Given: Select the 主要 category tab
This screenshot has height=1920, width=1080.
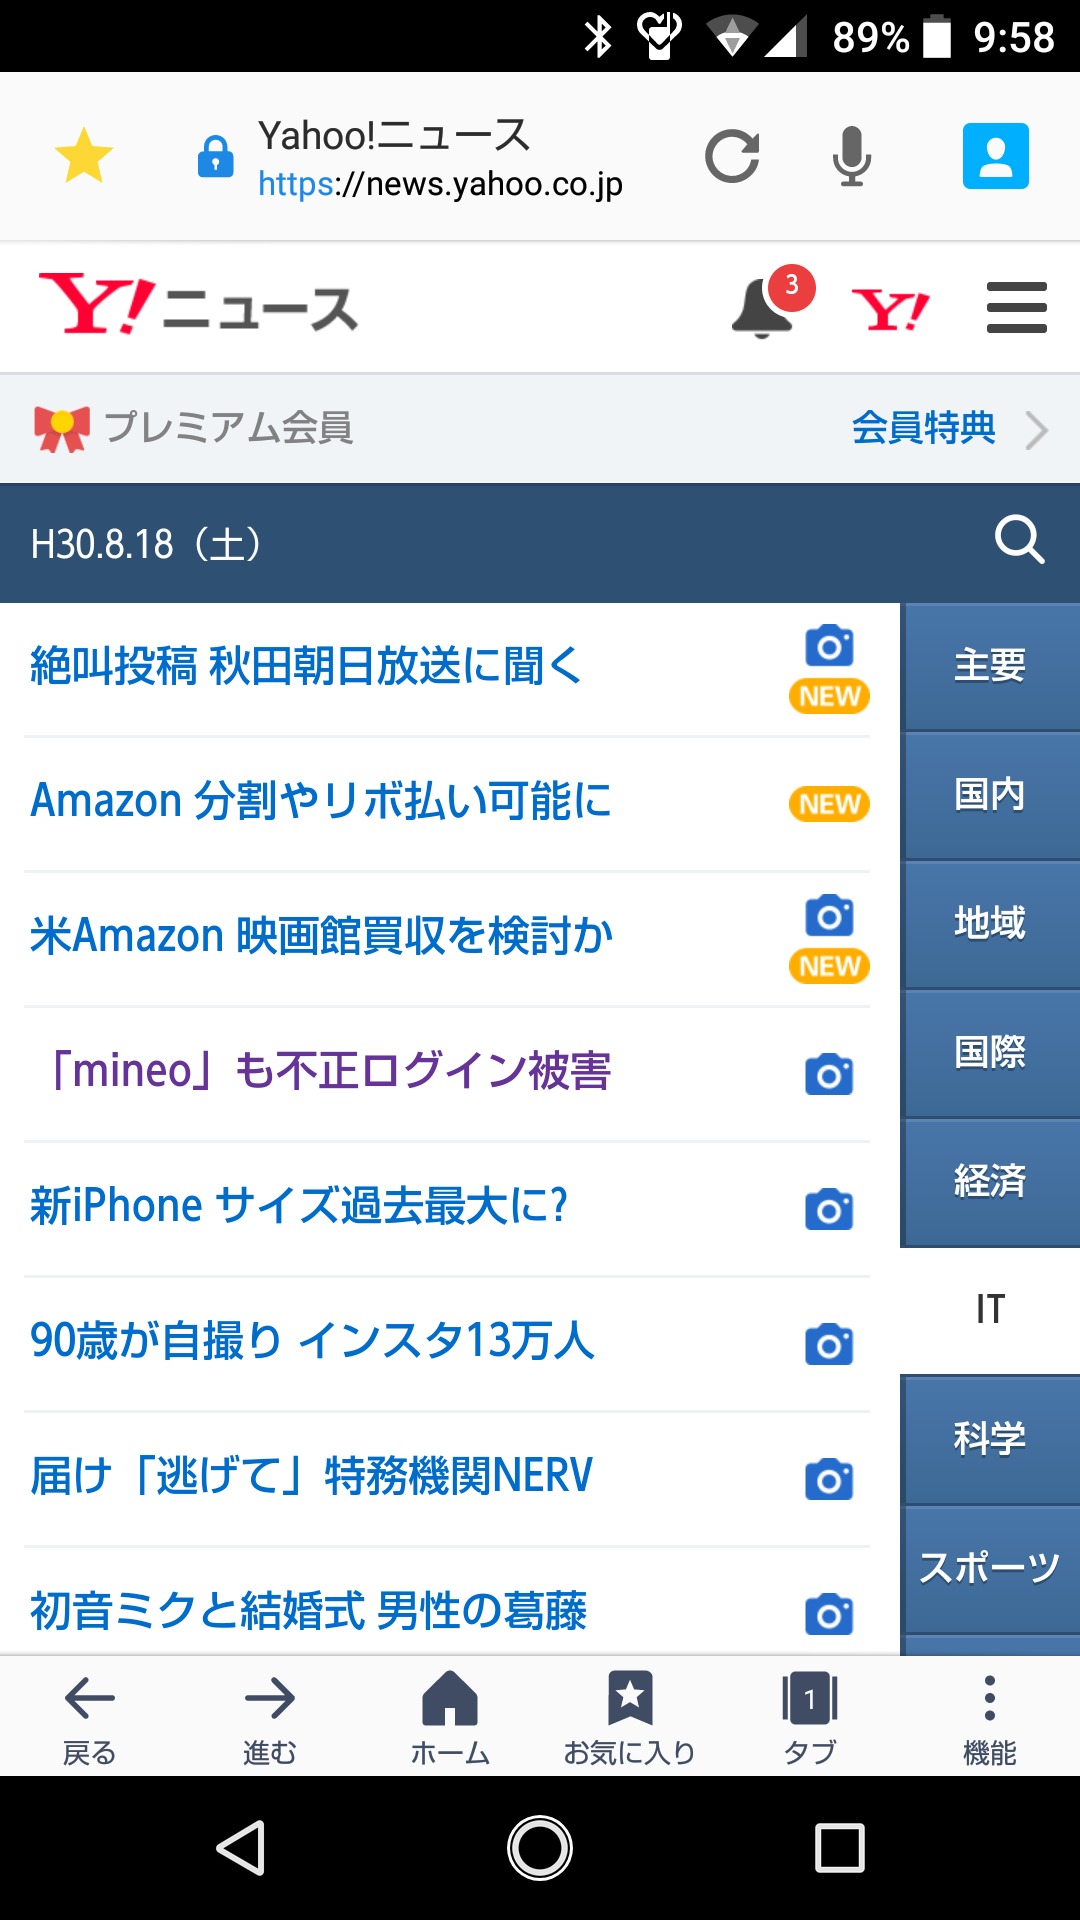Looking at the screenshot, I should (990, 666).
